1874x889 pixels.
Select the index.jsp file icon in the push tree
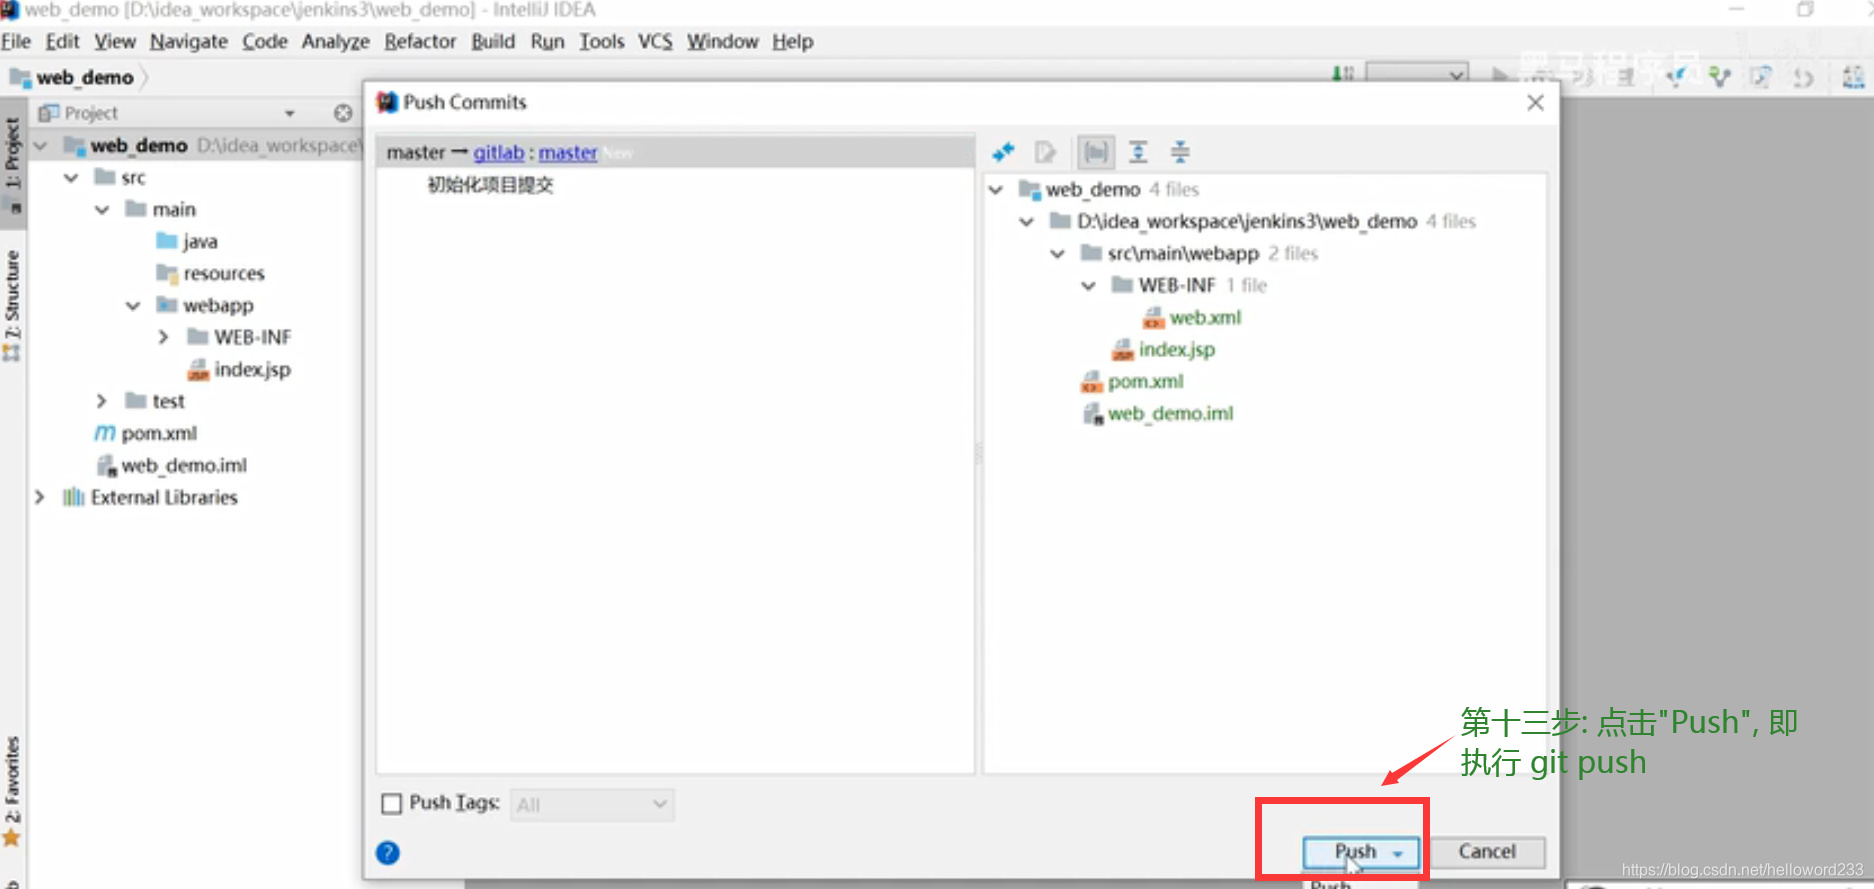pos(1122,350)
